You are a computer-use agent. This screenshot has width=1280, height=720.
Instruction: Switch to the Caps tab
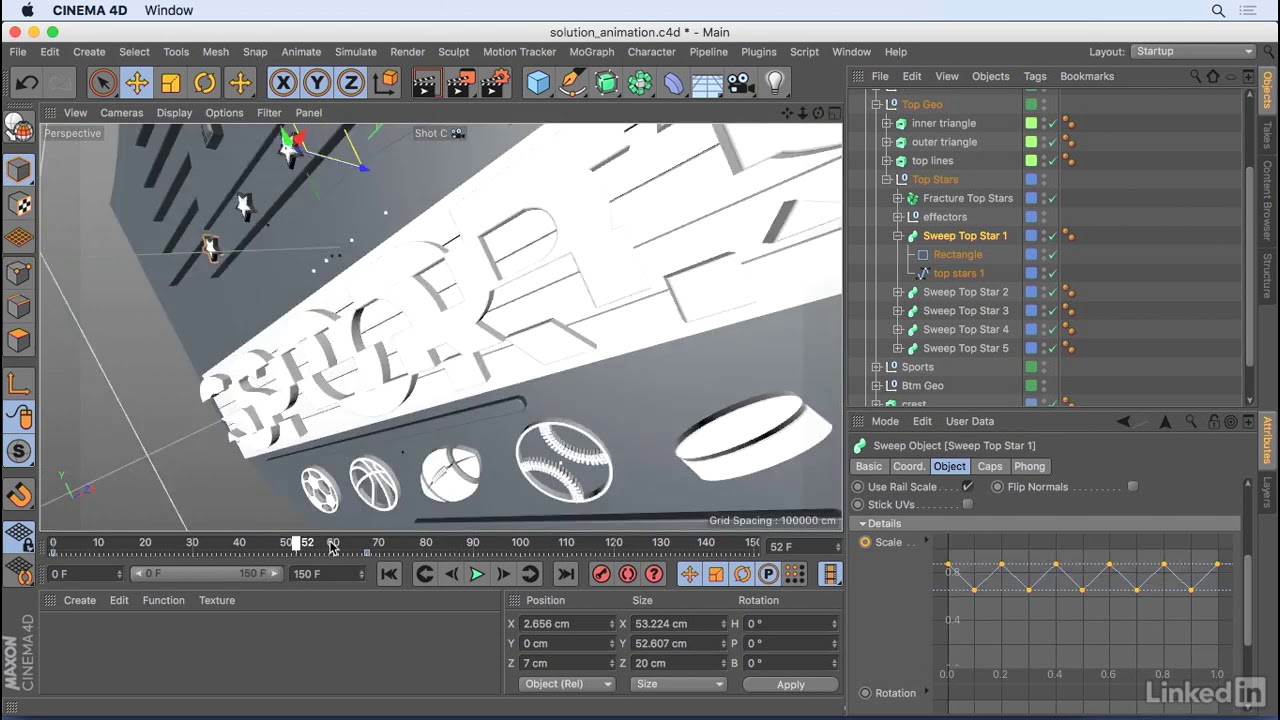990,466
